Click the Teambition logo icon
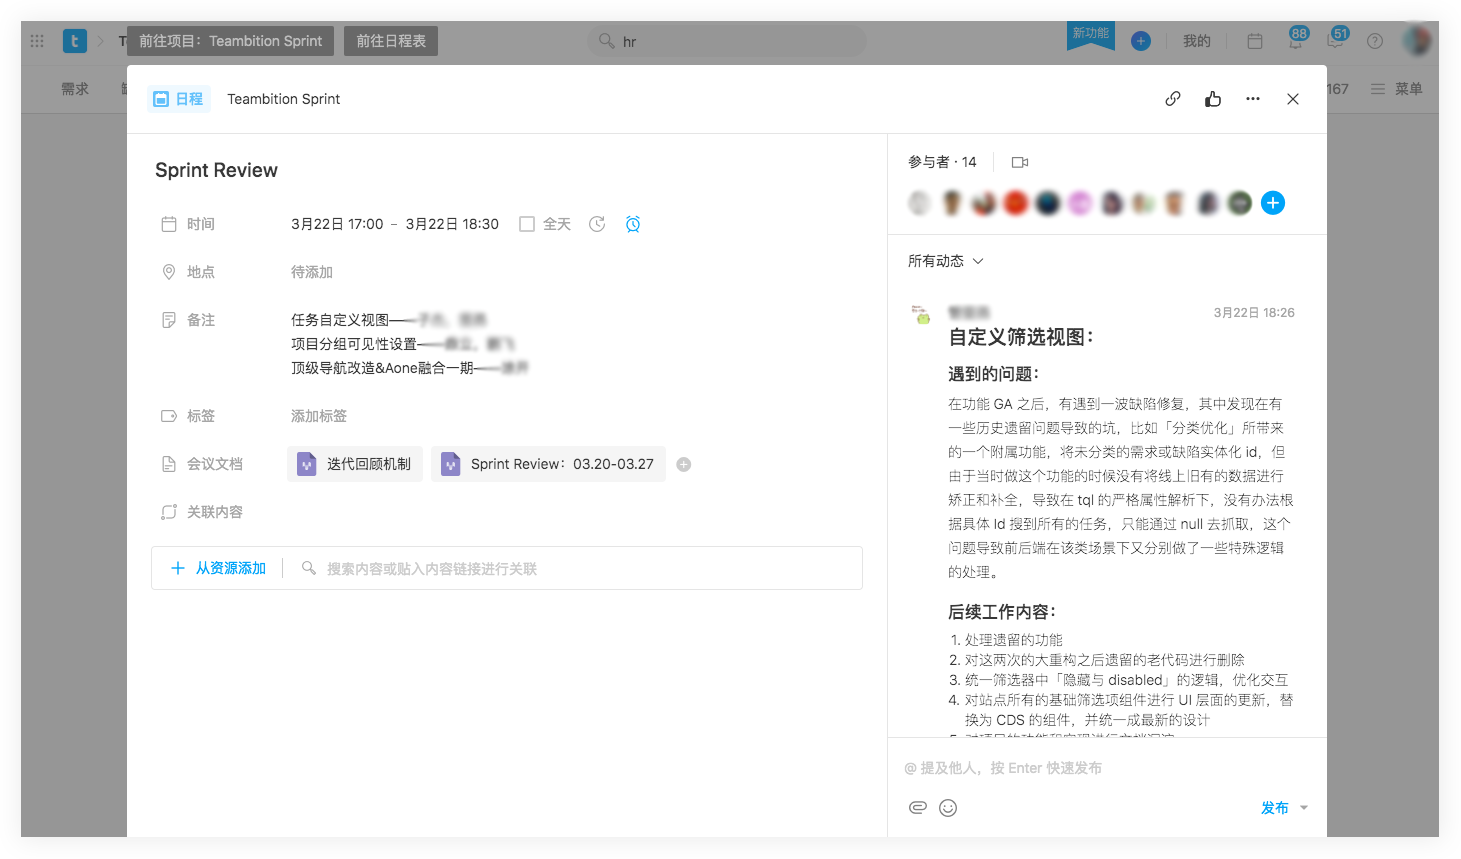The image size is (1461, 859). pyautogui.click(x=75, y=41)
